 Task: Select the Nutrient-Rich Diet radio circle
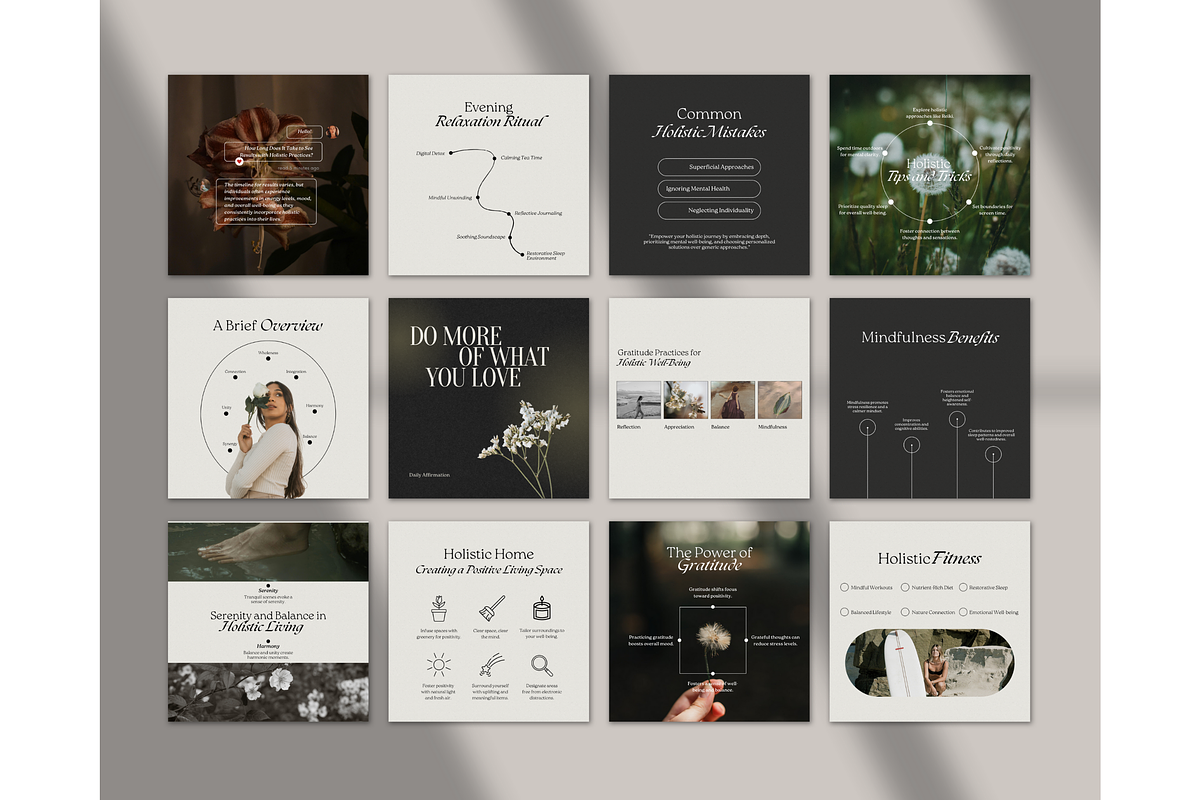coord(905,588)
